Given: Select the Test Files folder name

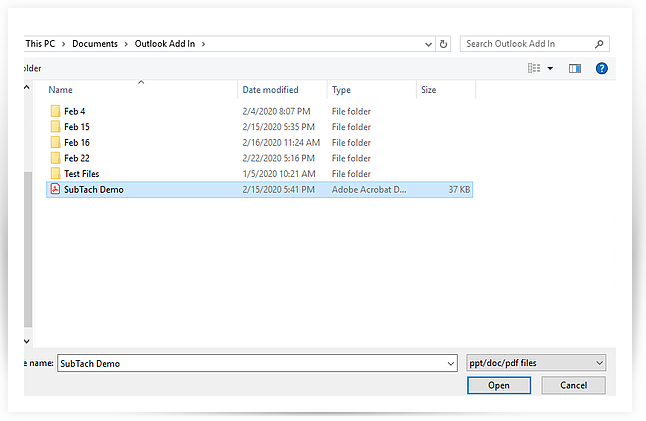Looking at the screenshot, I should pos(82,174).
